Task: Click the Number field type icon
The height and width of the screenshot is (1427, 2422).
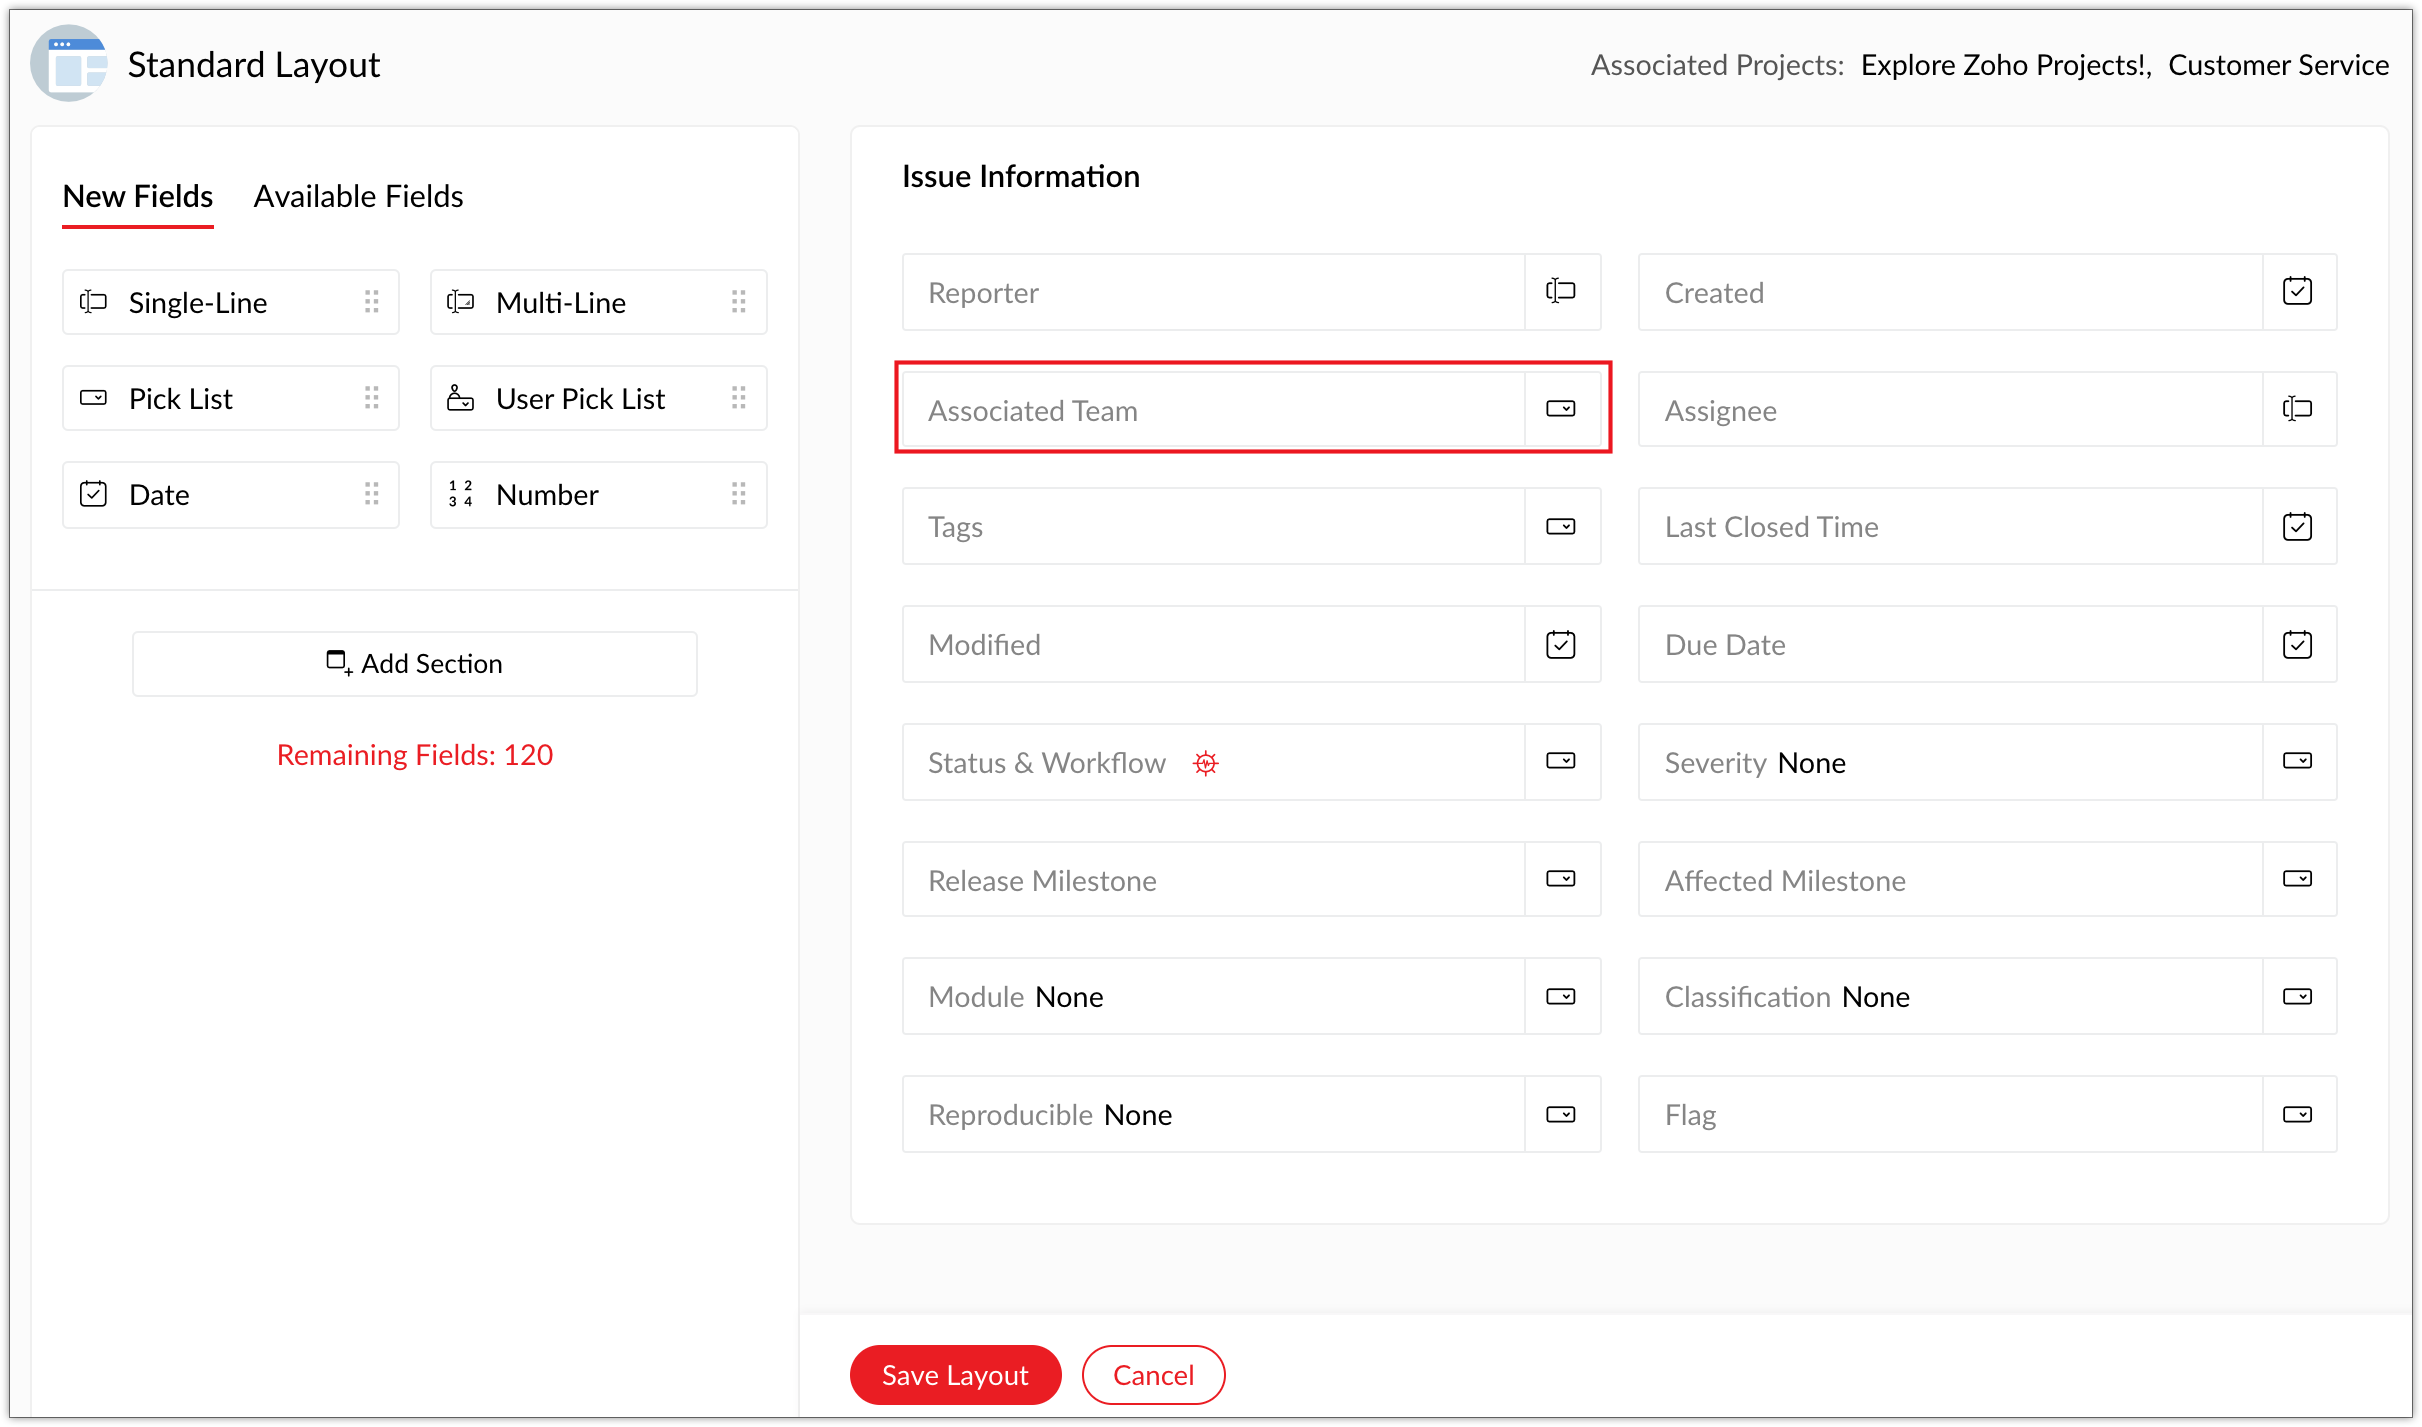Action: 460,494
